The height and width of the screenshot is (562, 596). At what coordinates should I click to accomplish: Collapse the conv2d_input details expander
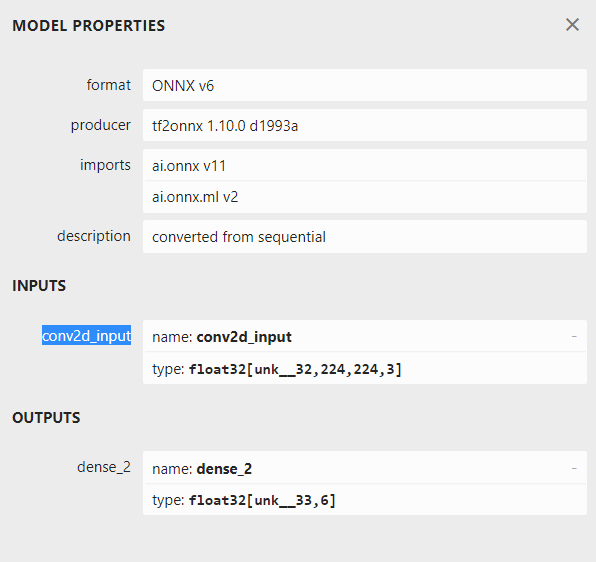(574, 337)
